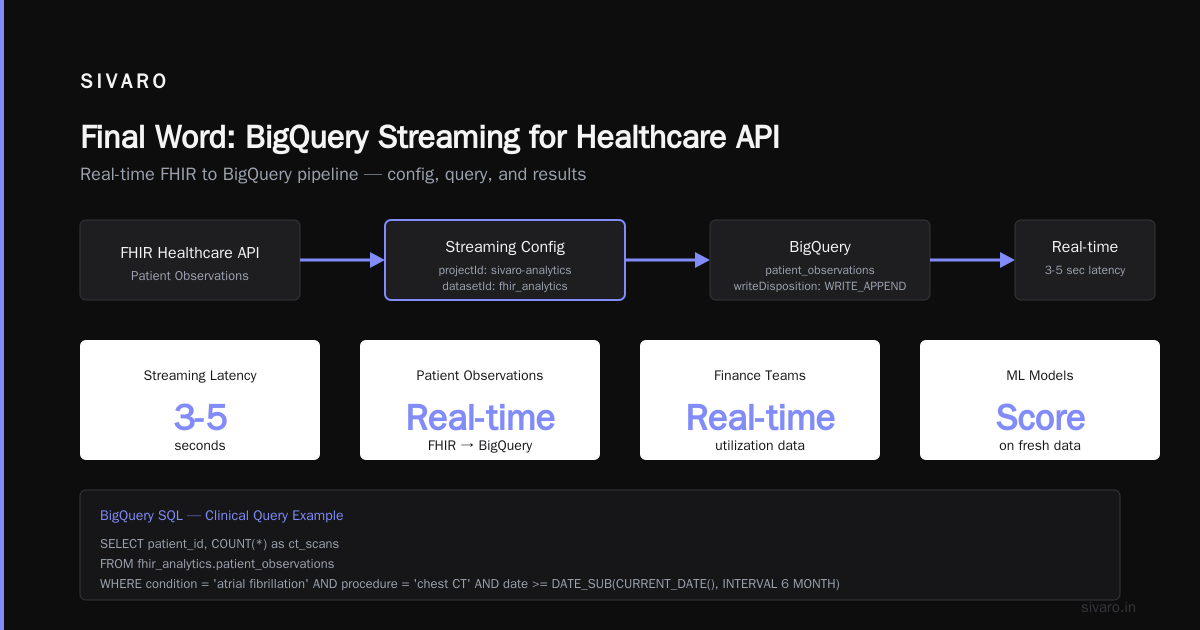Click the SELECT patient_id query line

[219, 544]
